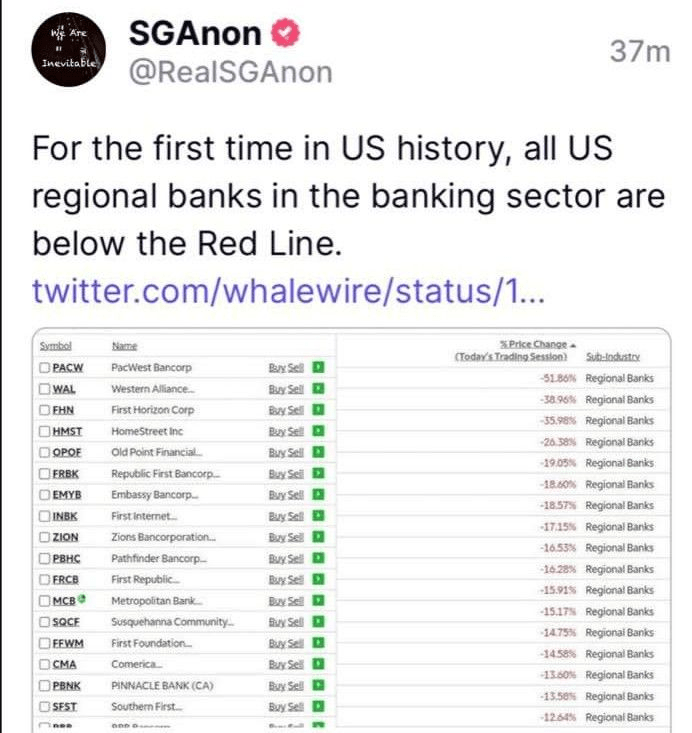This screenshot has height=733, width=692.
Task: Click green action icon in HomeStreet Inc row
Action: pyautogui.click(x=318, y=431)
